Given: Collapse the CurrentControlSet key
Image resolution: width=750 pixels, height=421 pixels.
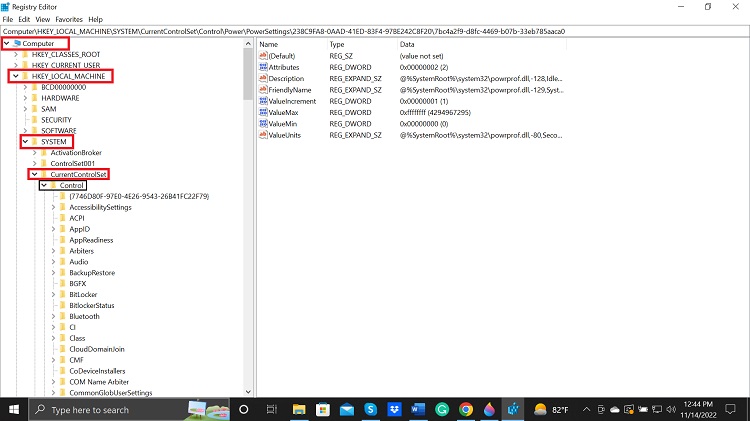Looking at the screenshot, I should (34, 175).
